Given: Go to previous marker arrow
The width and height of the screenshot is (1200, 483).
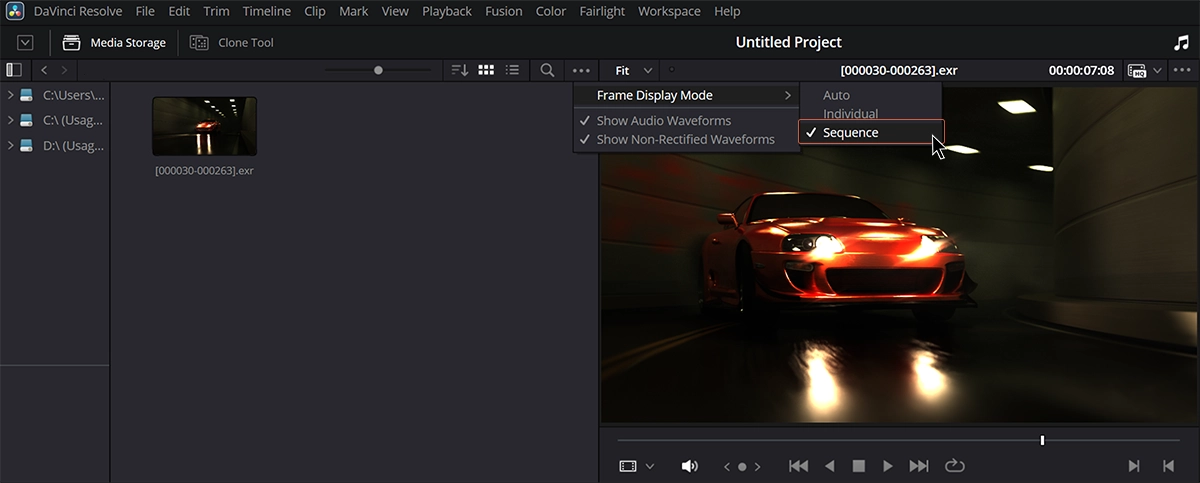Looking at the screenshot, I should click(727, 466).
